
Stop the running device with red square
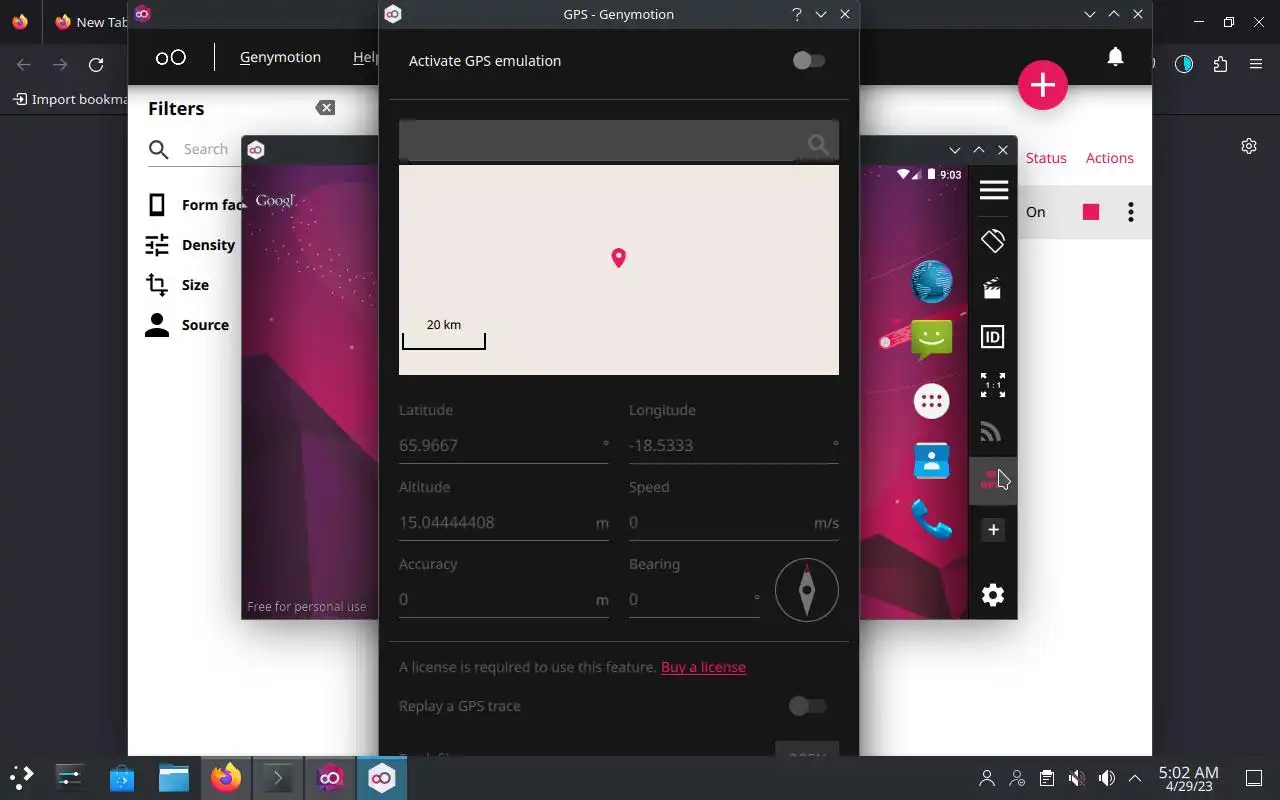[1091, 212]
